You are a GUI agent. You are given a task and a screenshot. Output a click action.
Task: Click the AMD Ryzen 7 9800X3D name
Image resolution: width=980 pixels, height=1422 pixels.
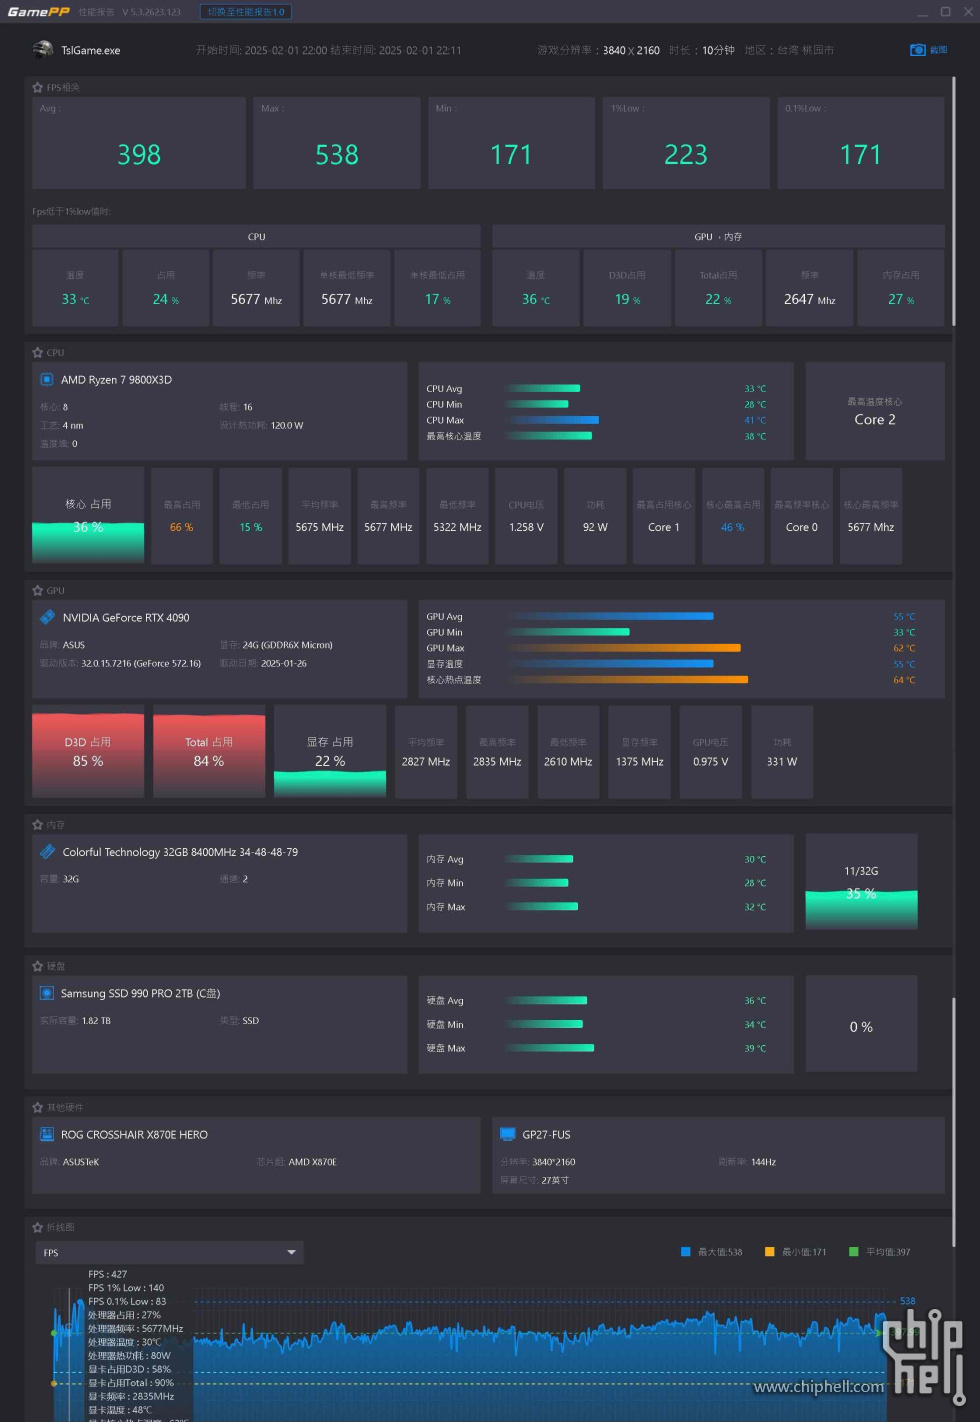tap(116, 380)
